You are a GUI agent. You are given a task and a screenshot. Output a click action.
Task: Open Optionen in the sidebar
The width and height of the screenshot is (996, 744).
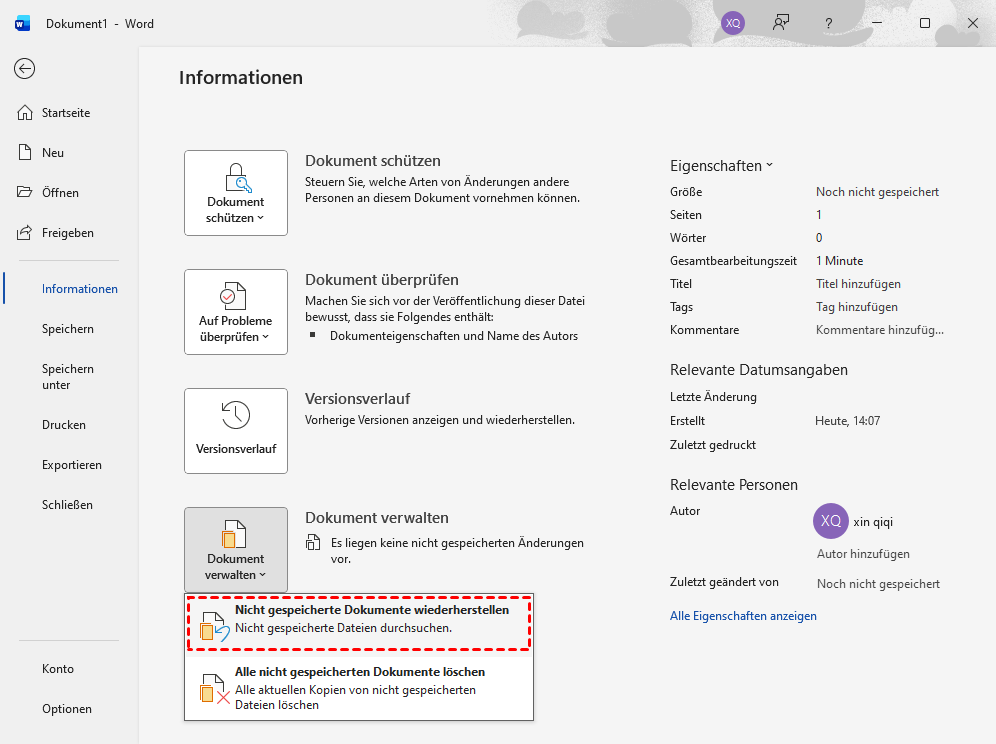coord(66,709)
